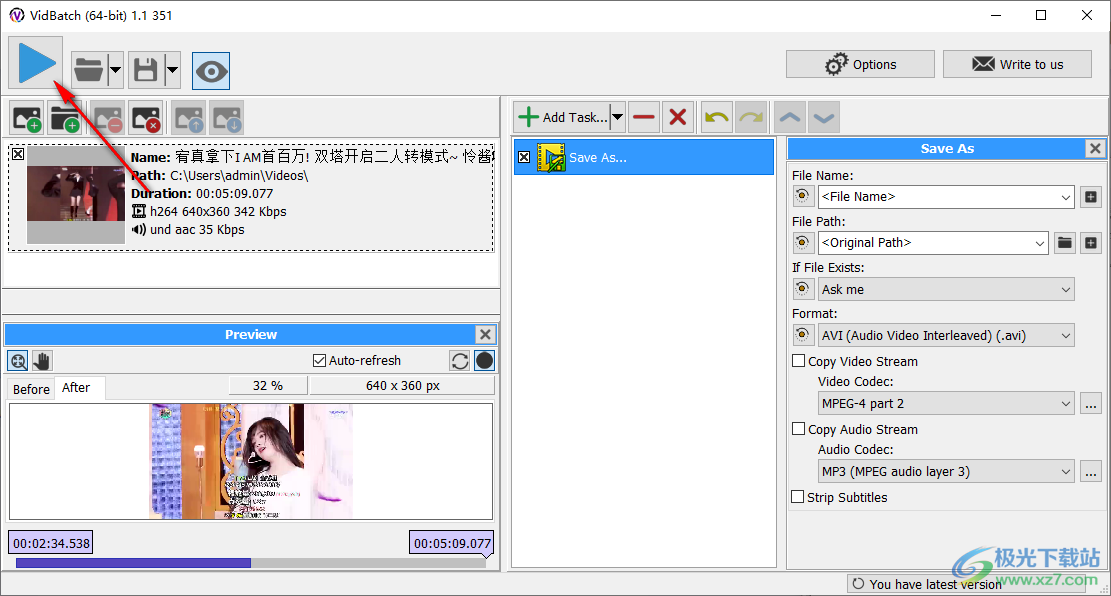Open the If File Exists dropdown
Image resolution: width=1111 pixels, height=596 pixels.
(x=946, y=289)
